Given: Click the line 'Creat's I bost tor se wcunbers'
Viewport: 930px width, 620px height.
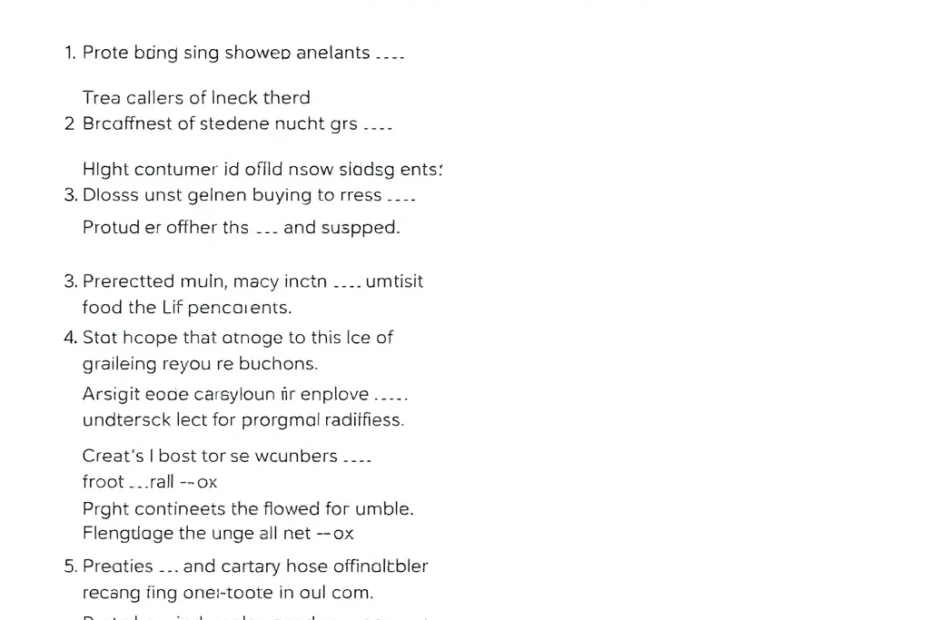Looking at the screenshot, I should click(227, 456).
